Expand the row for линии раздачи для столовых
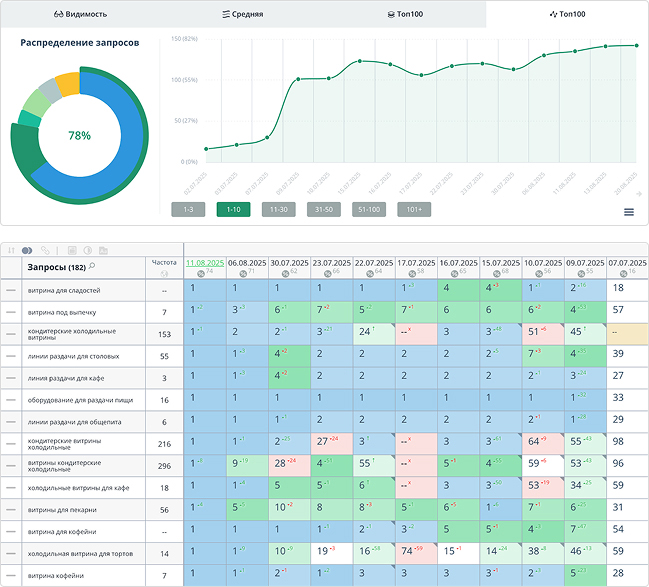This screenshot has height=587, width=649. [11, 355]
